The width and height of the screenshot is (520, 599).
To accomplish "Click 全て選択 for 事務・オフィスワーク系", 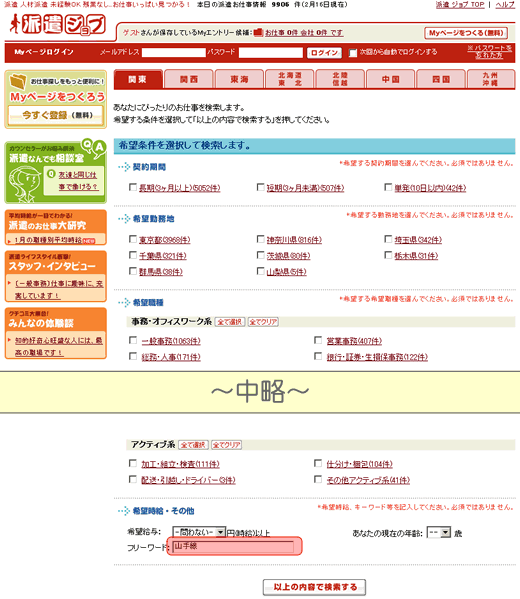I will click(x=230, y=322).
